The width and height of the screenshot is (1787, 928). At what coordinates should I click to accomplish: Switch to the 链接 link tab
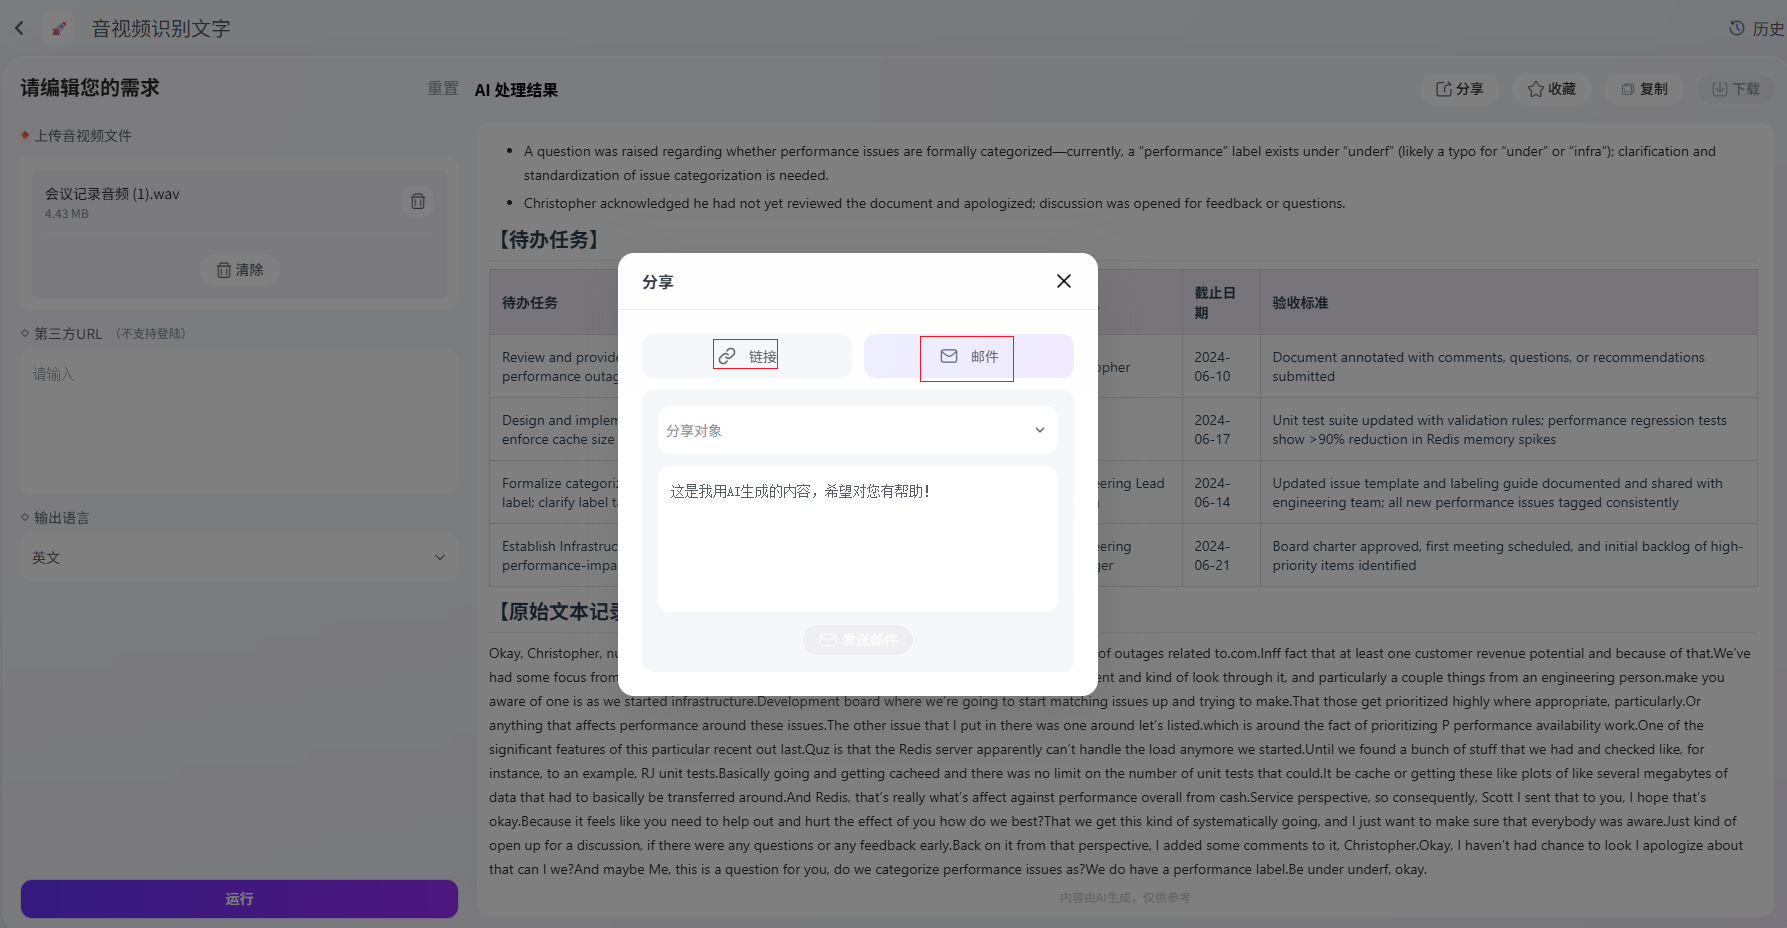tap(747, 356)
